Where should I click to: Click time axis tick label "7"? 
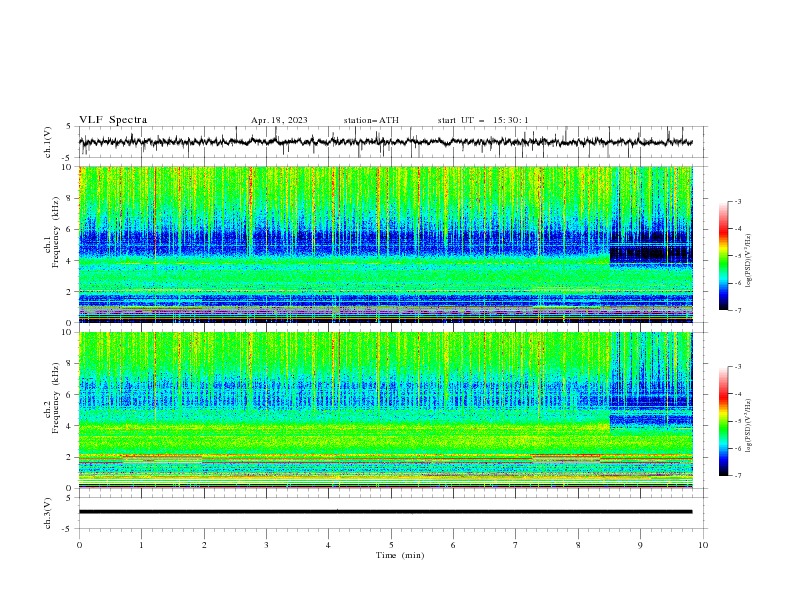pyautogui.click(x=515, y=545)
